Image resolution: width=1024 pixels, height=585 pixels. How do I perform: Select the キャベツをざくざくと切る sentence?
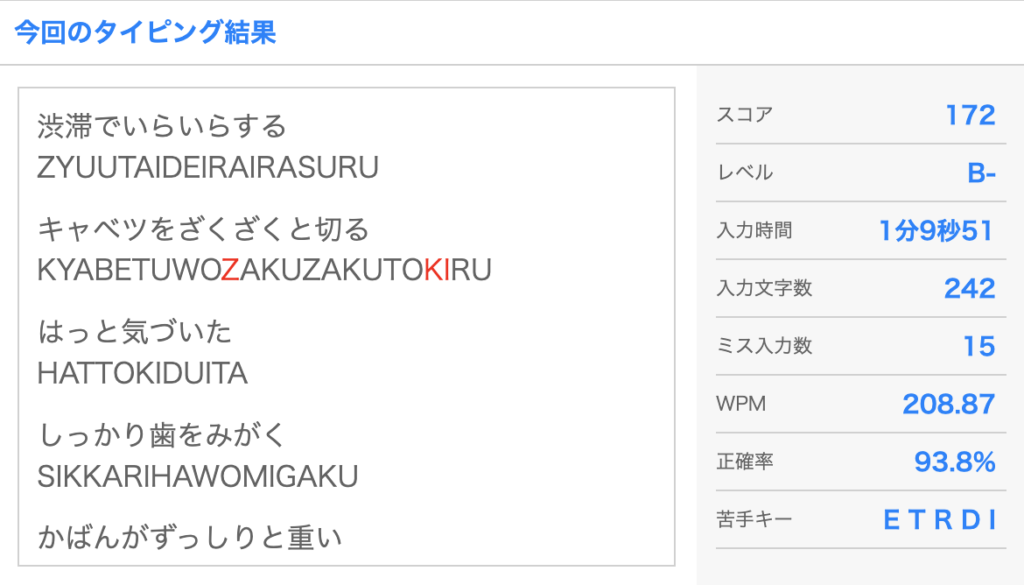(203, 230)
